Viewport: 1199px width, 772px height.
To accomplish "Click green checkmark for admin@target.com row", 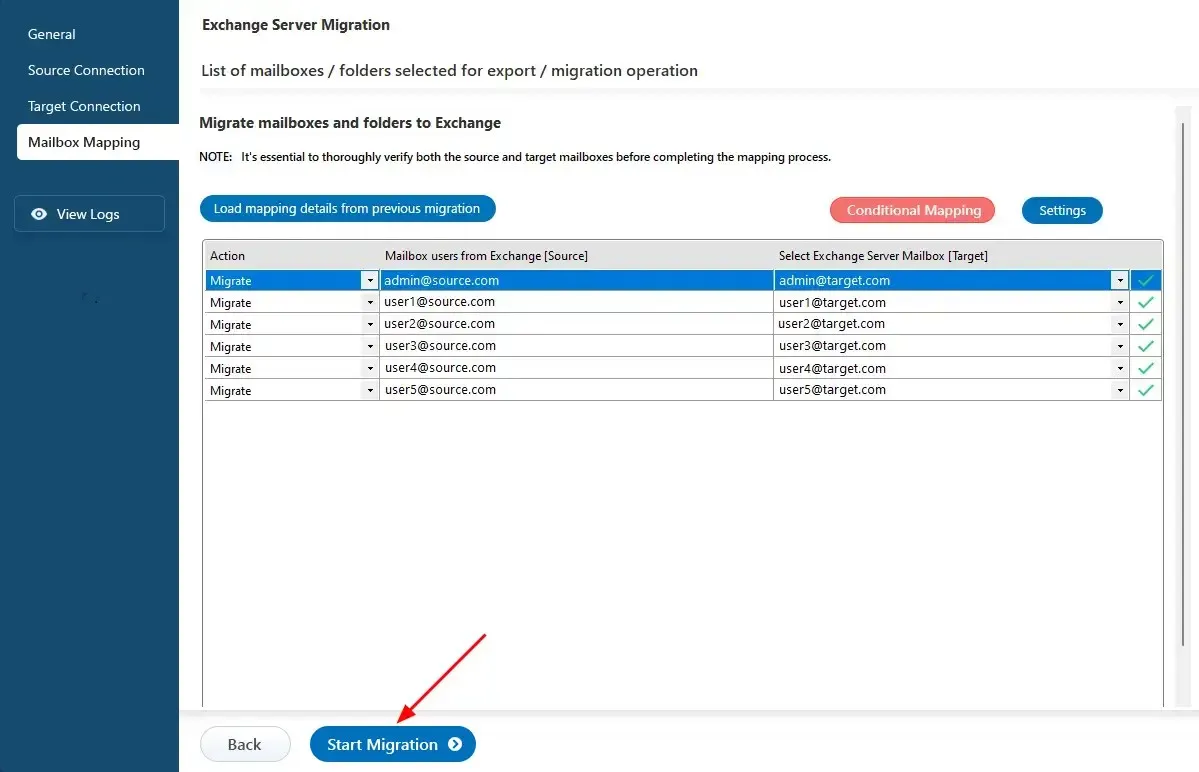I will [1145, 281].
